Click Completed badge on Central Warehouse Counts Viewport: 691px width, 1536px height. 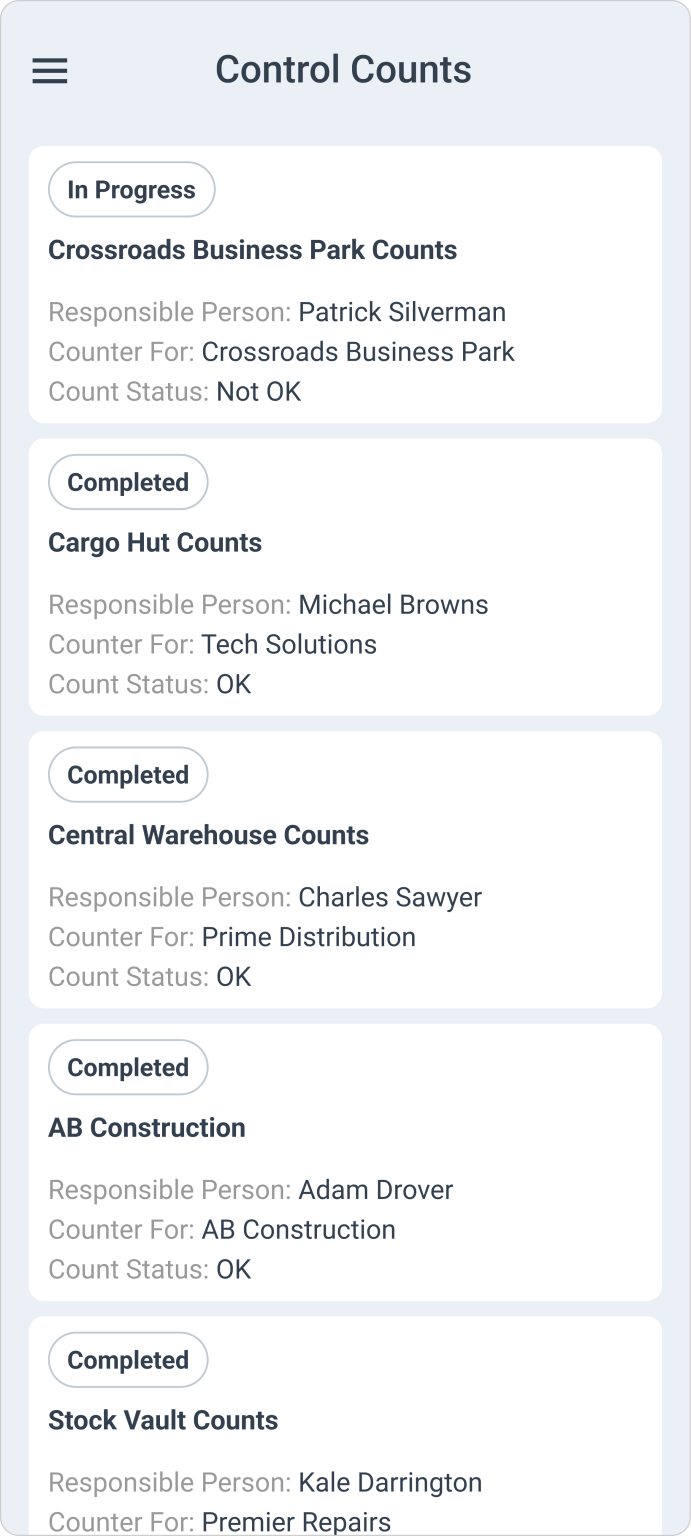(128, 775)
